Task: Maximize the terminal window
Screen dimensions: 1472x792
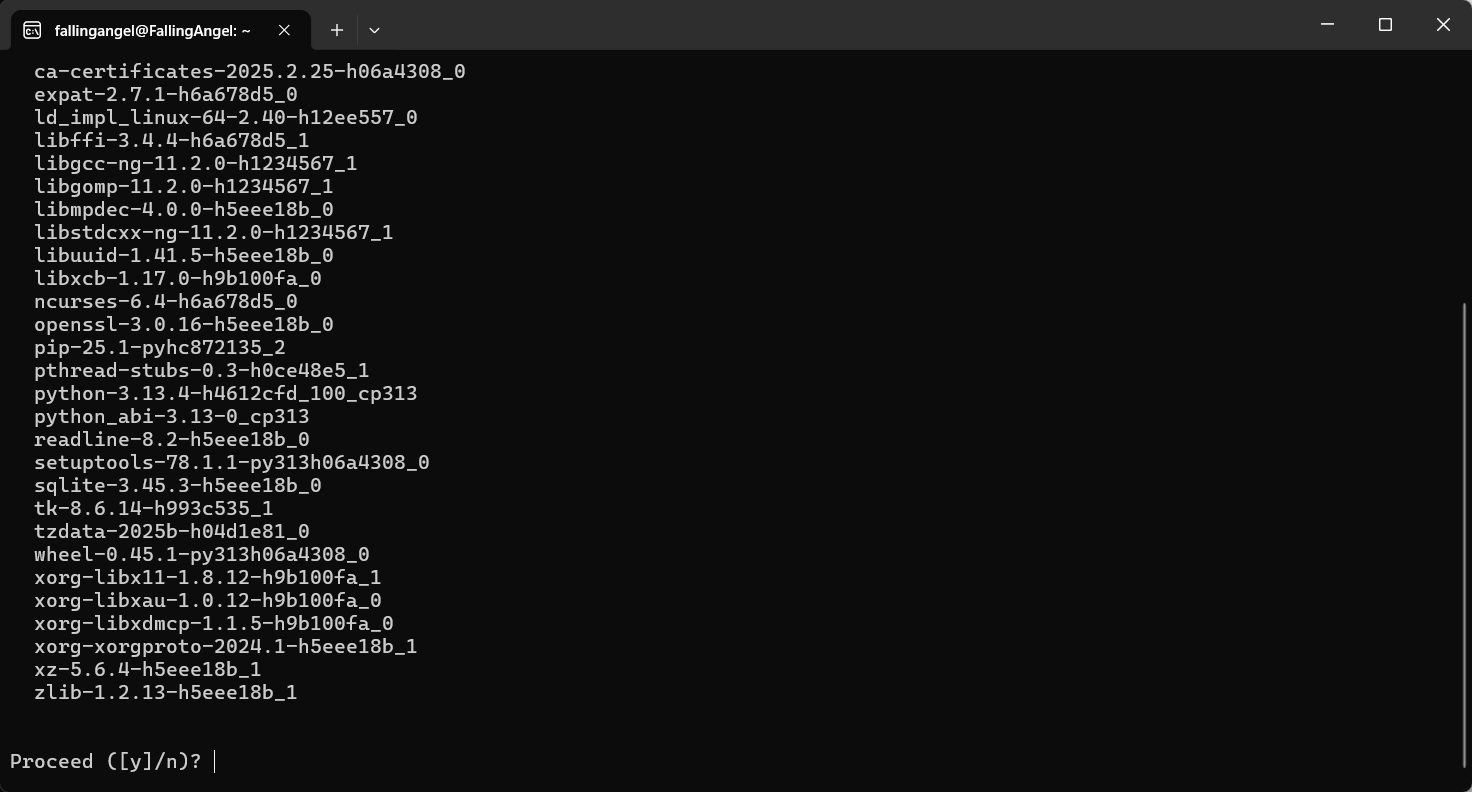Action: [x=1385, y=24]
